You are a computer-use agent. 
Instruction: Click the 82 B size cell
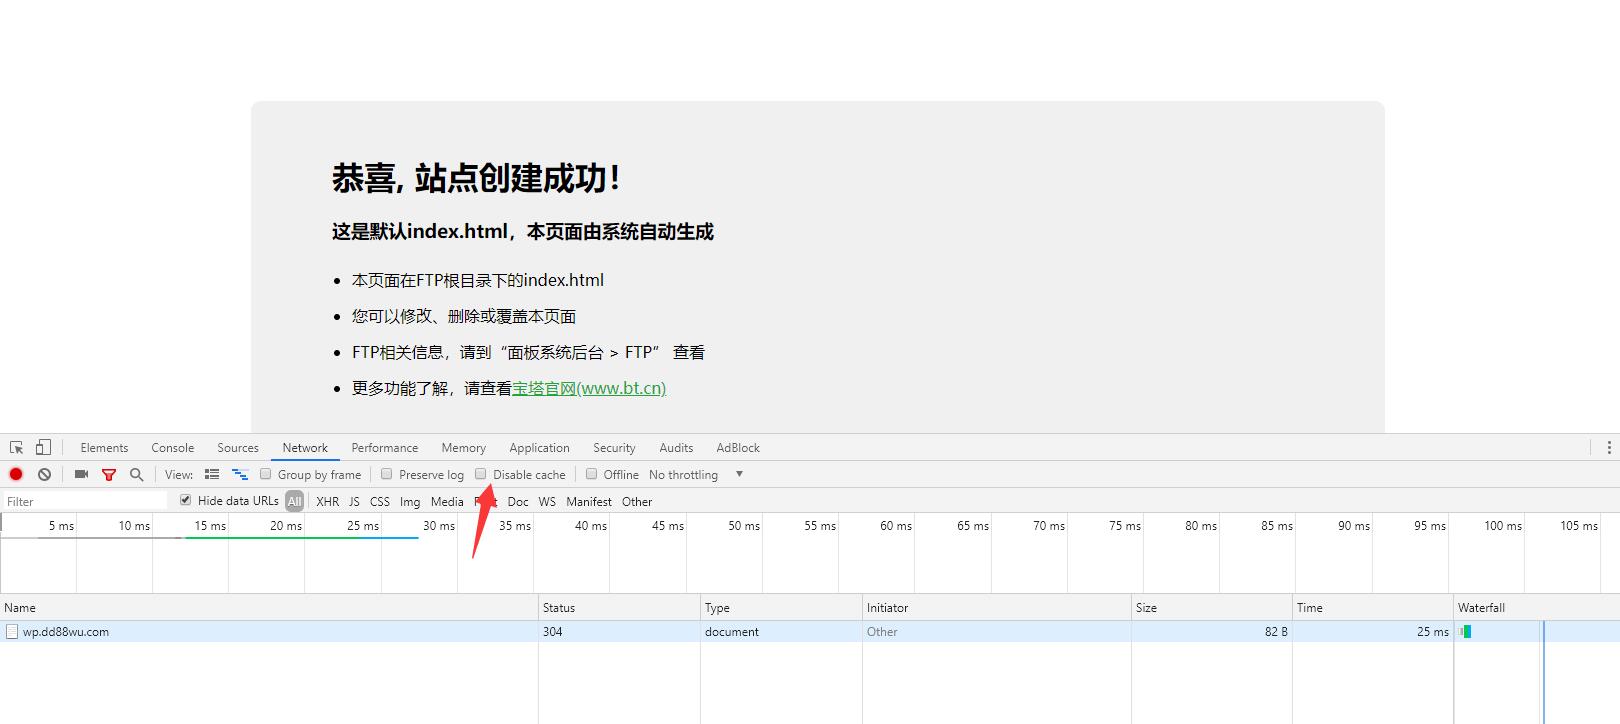click(1212, 632)
